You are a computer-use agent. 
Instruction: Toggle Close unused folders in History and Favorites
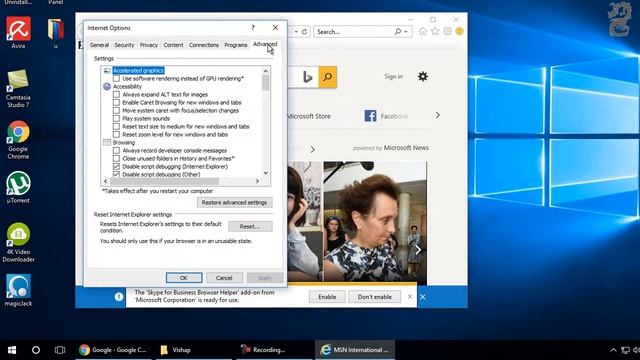point(116,158)
